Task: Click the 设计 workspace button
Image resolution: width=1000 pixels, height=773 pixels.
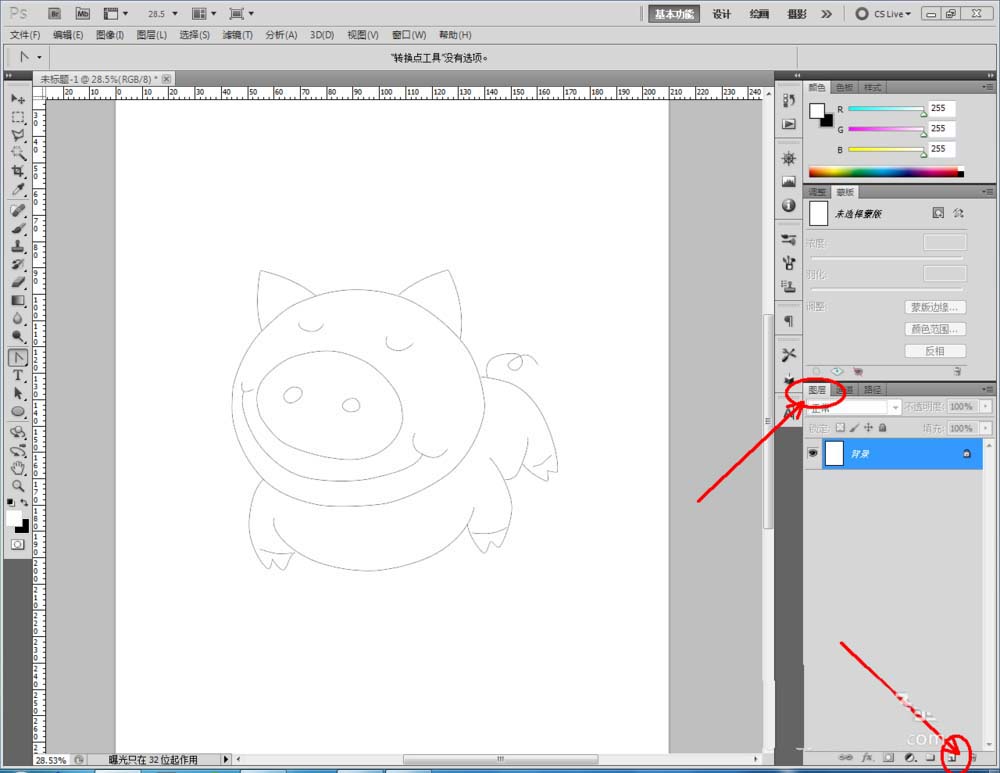Action: click(x=722, y=14)
